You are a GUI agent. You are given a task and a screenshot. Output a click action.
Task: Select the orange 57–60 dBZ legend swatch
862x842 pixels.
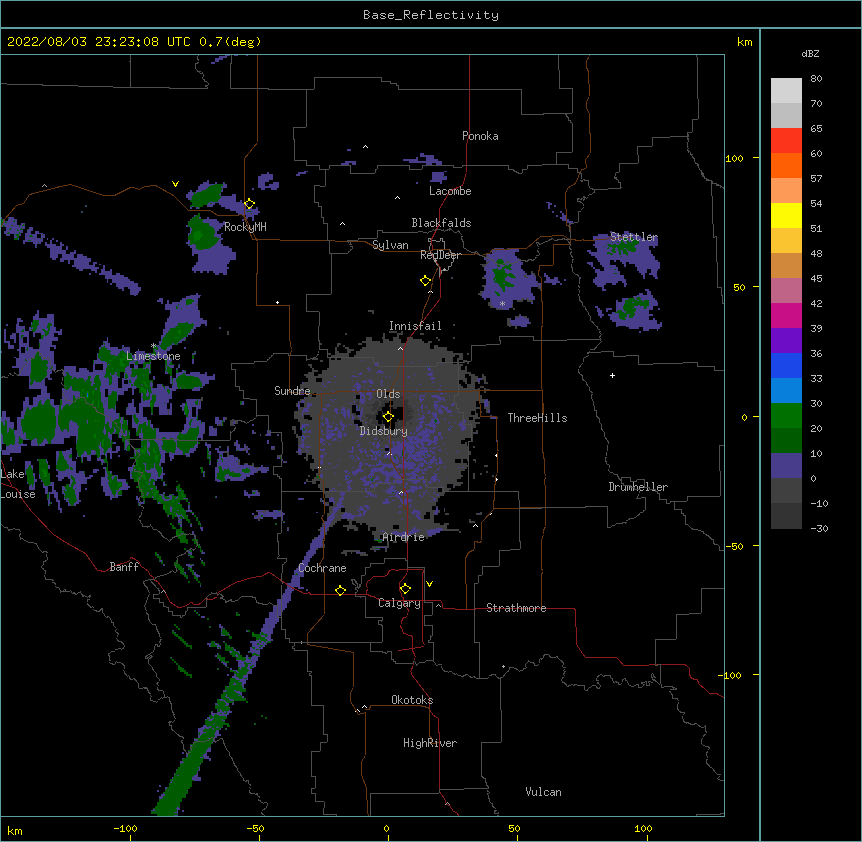[786, 165]
